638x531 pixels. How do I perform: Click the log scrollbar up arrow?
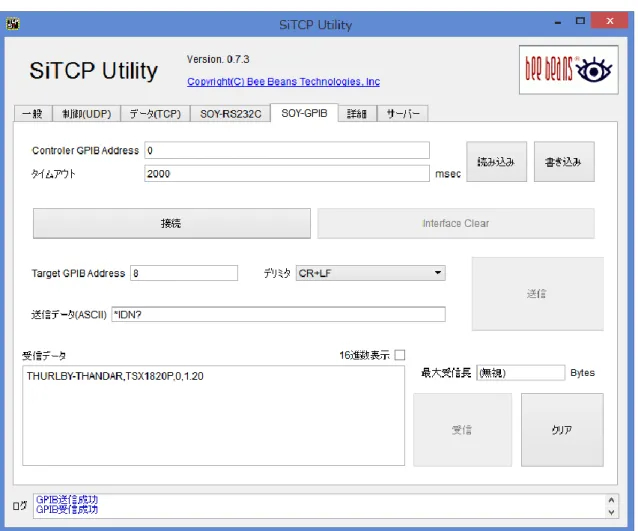pyautogui.click(x=611, y=500)
